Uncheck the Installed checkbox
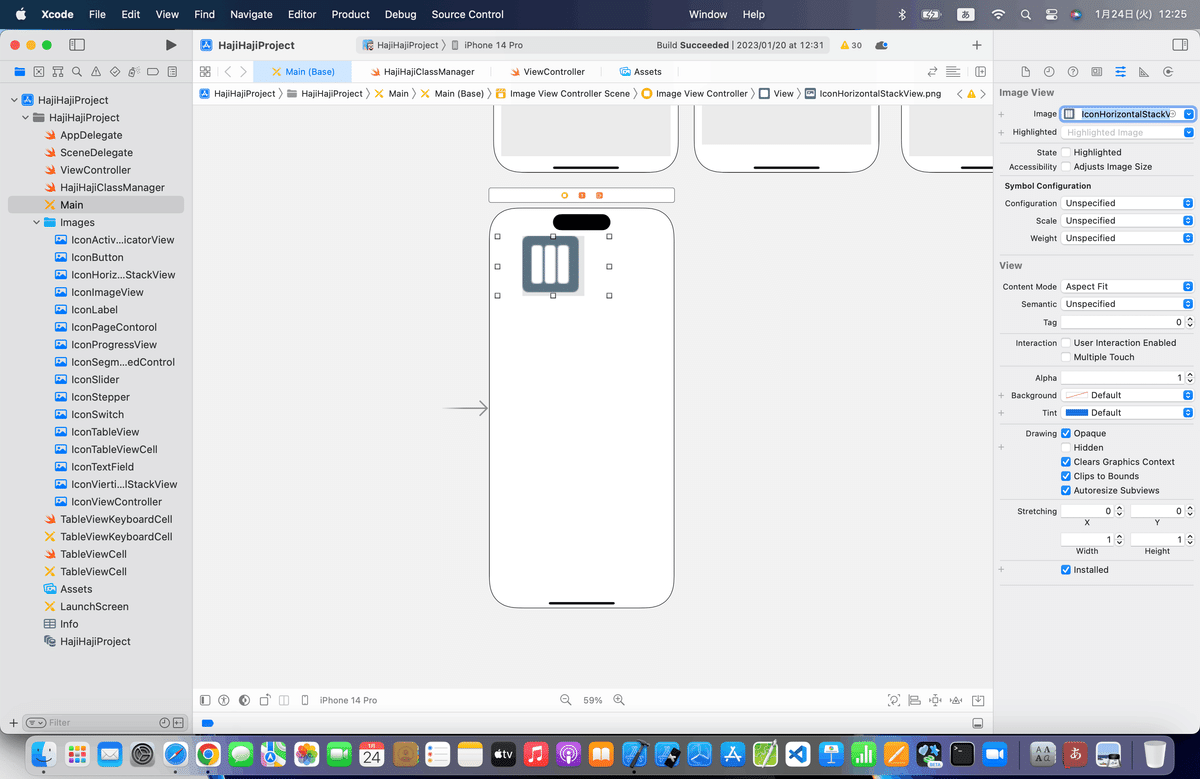This screenshot has height=779, width=1200. [x=1066, y=570]
